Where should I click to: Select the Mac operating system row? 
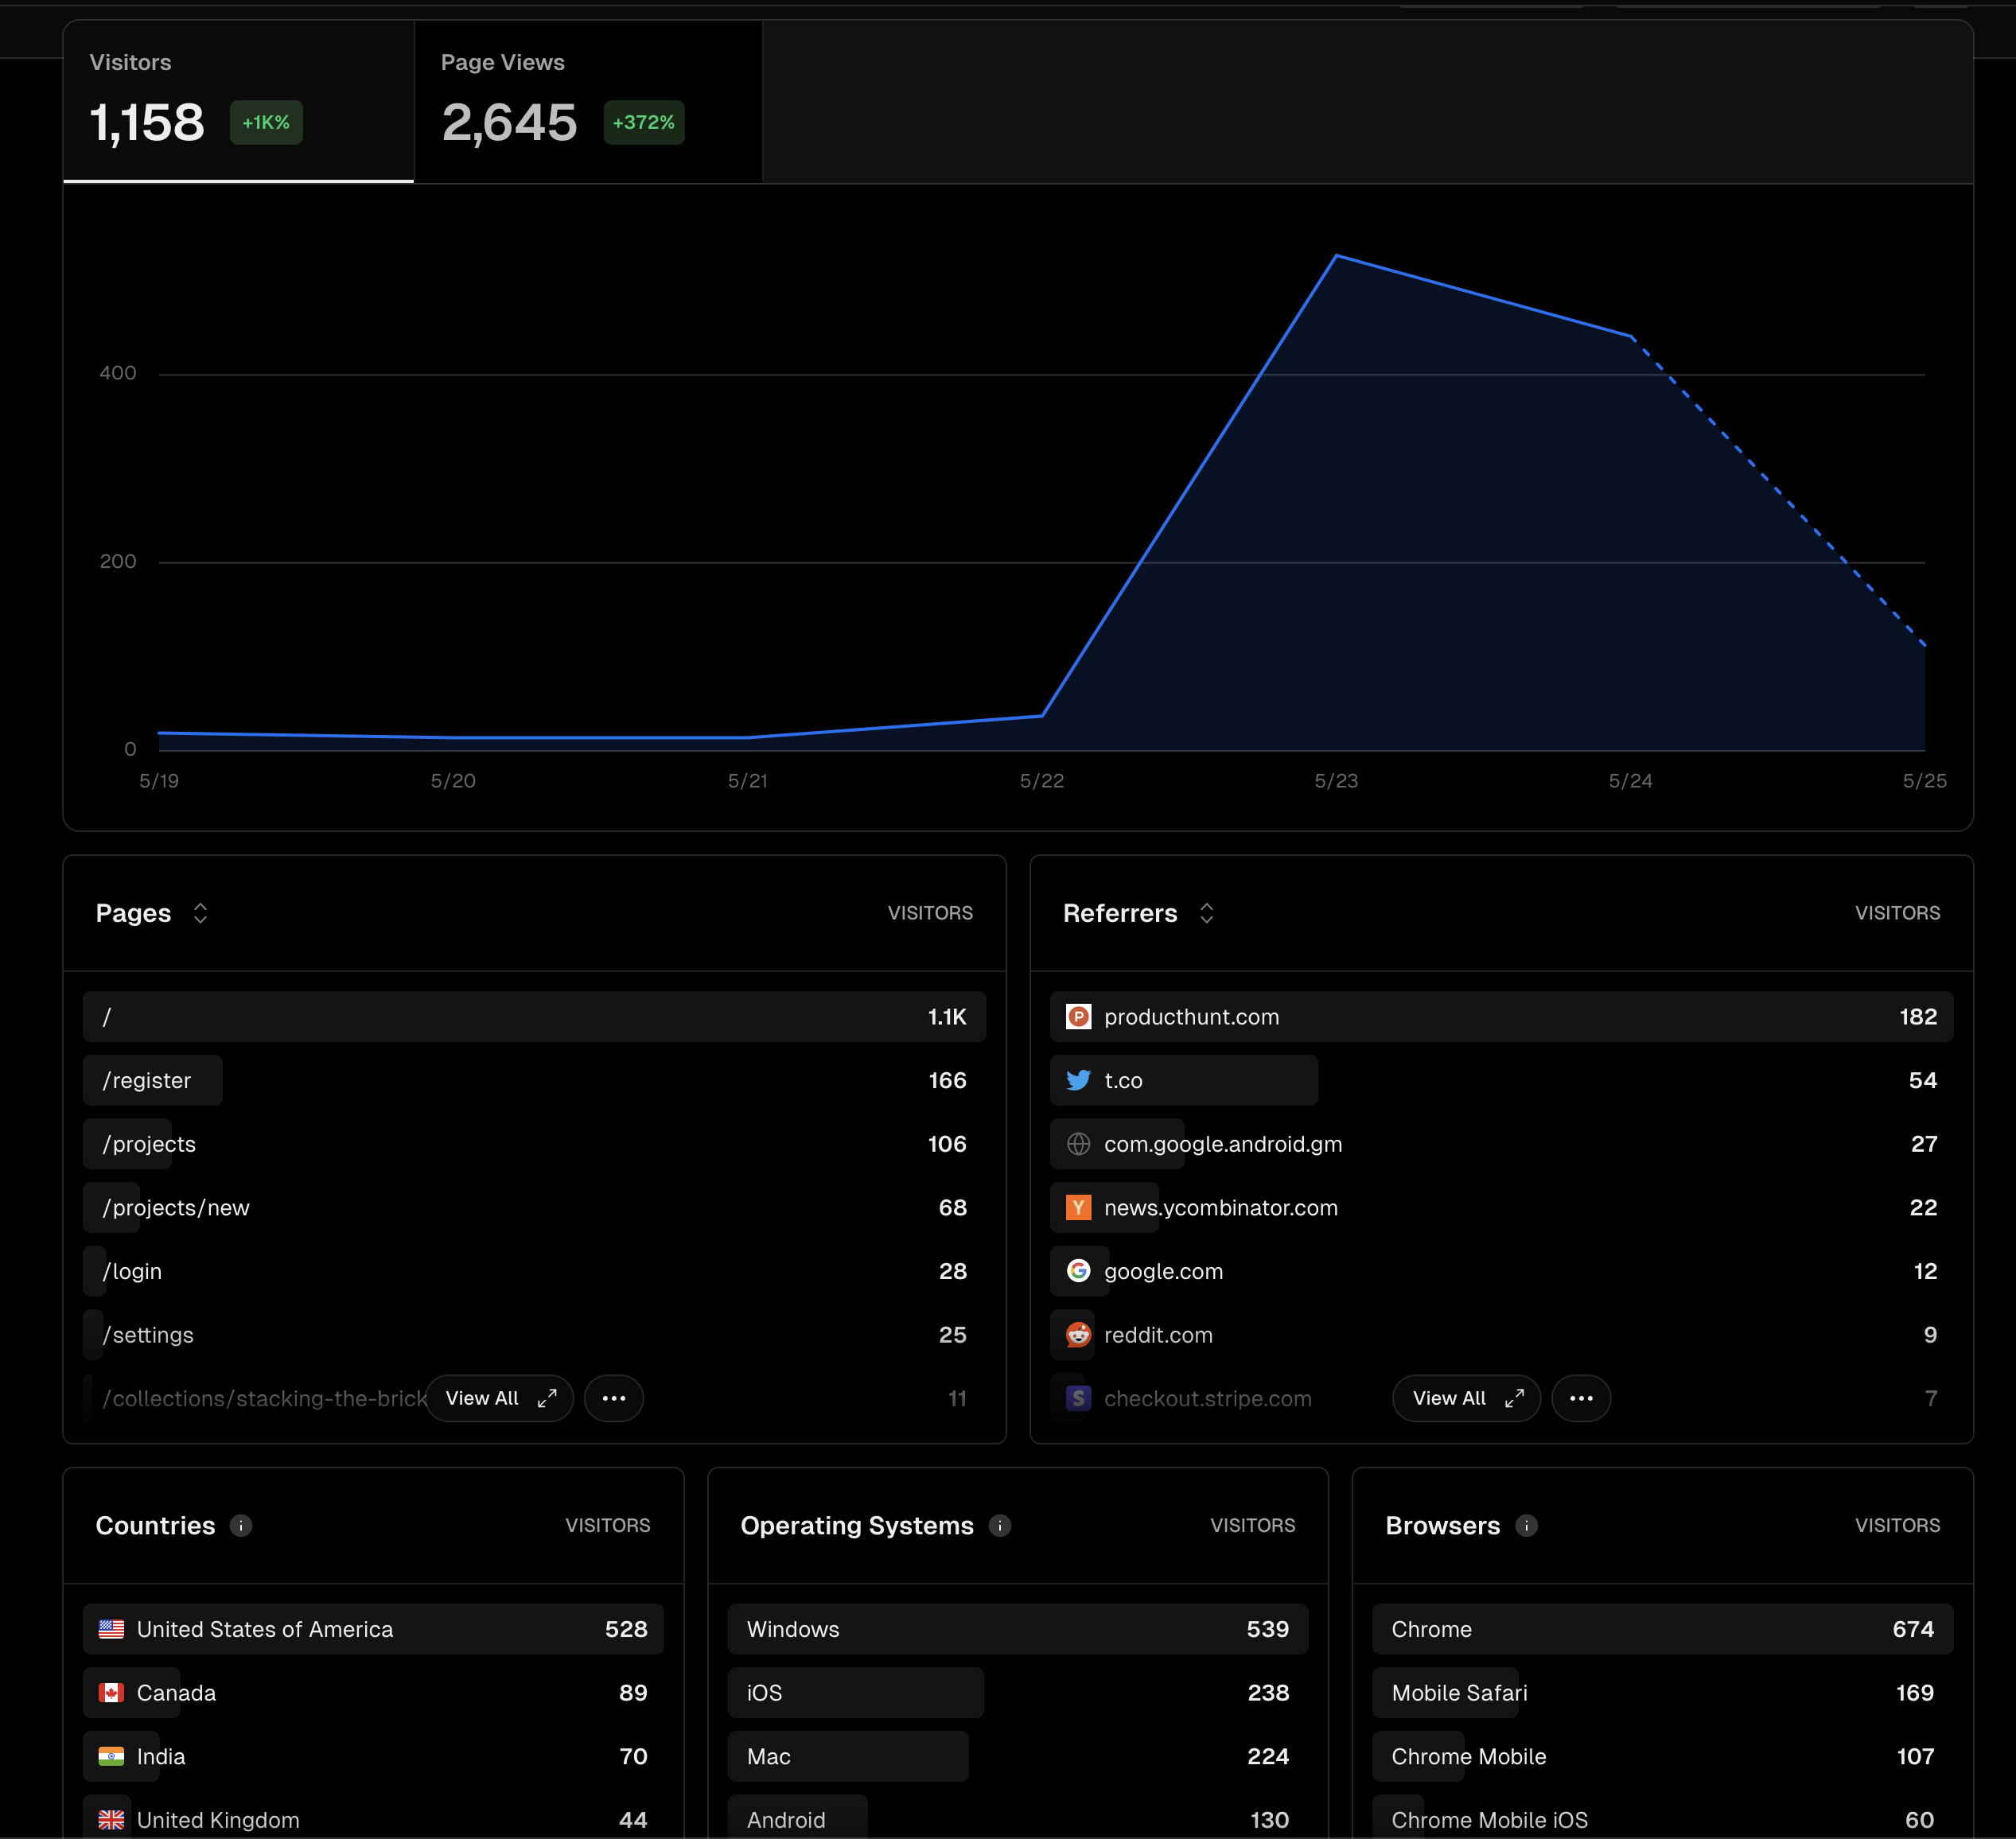coord(1018,1756)
